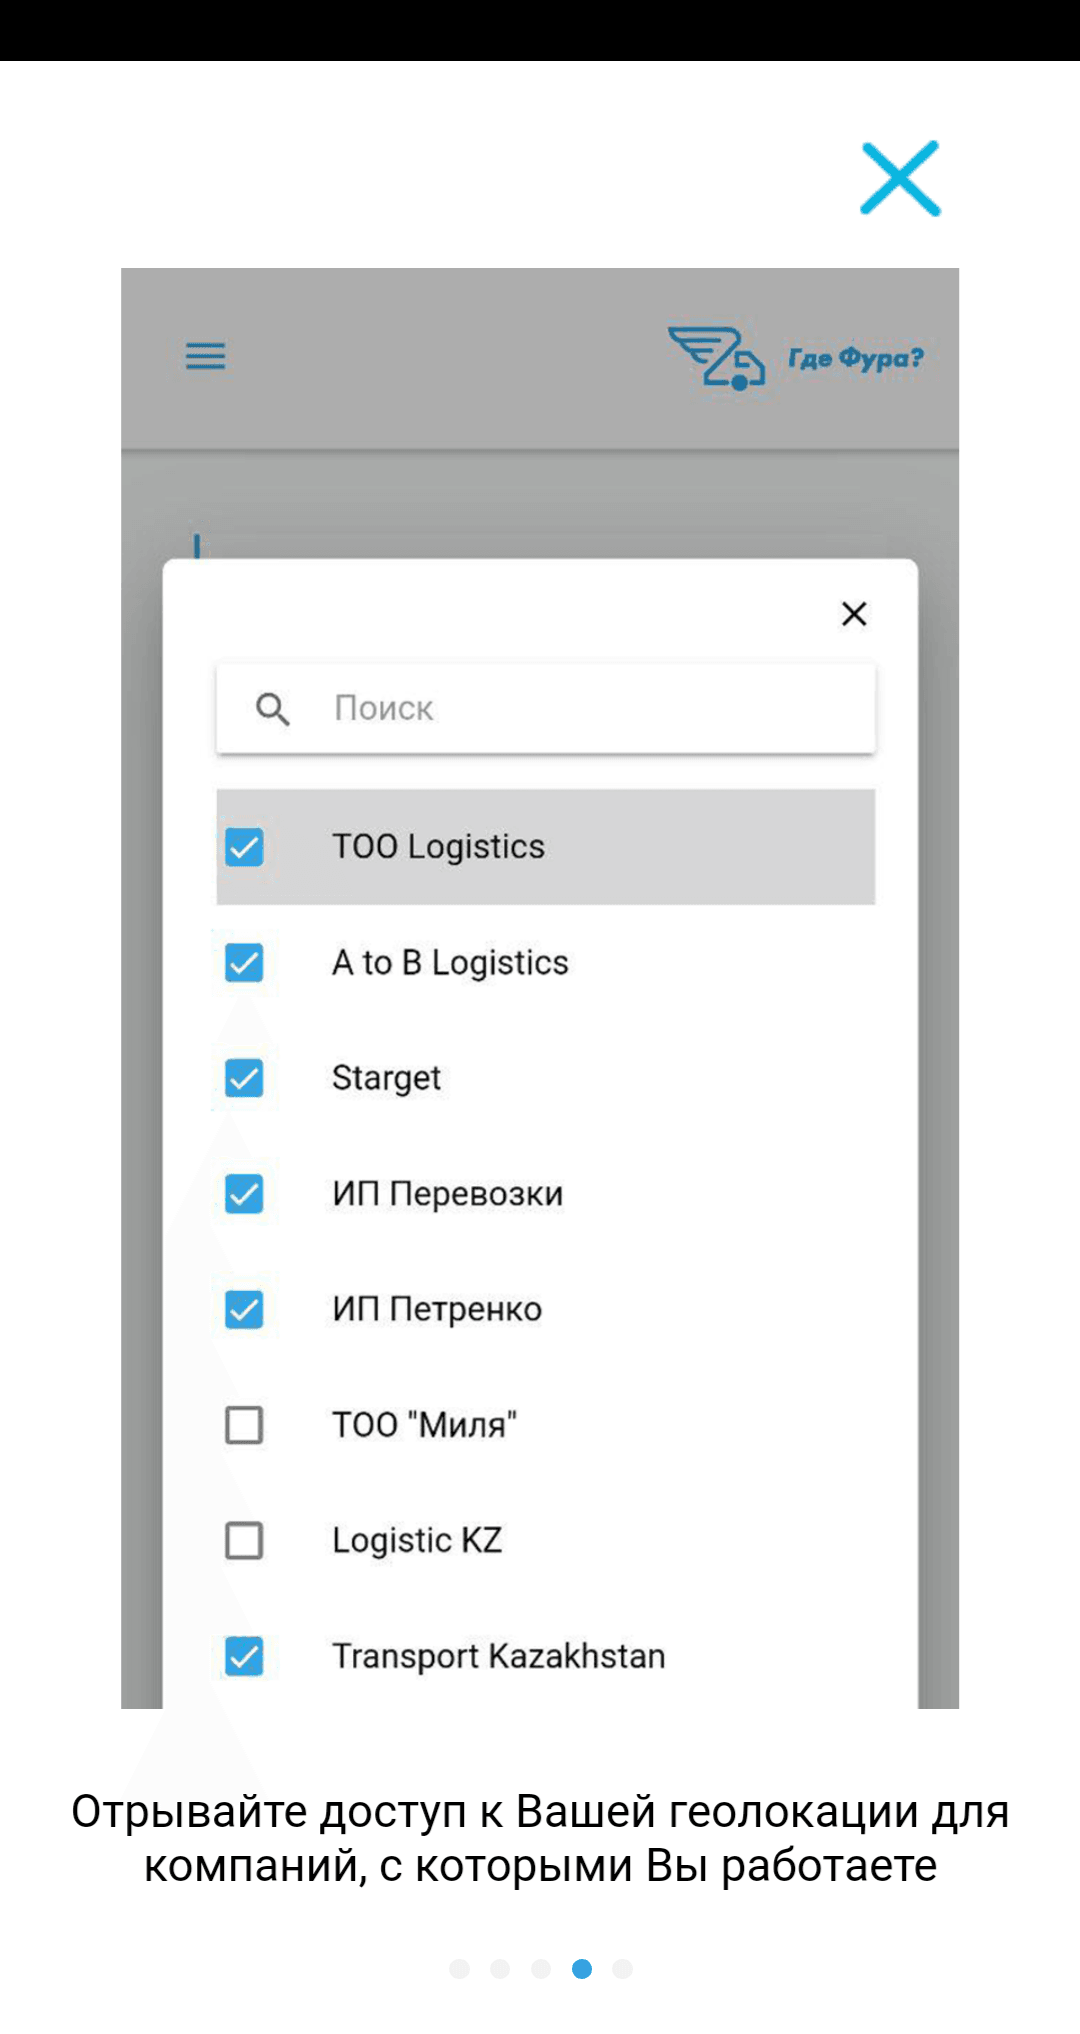Close the company list dialog
Image resolution: width=1080 pixels, height=2034 pixels.
854,614
